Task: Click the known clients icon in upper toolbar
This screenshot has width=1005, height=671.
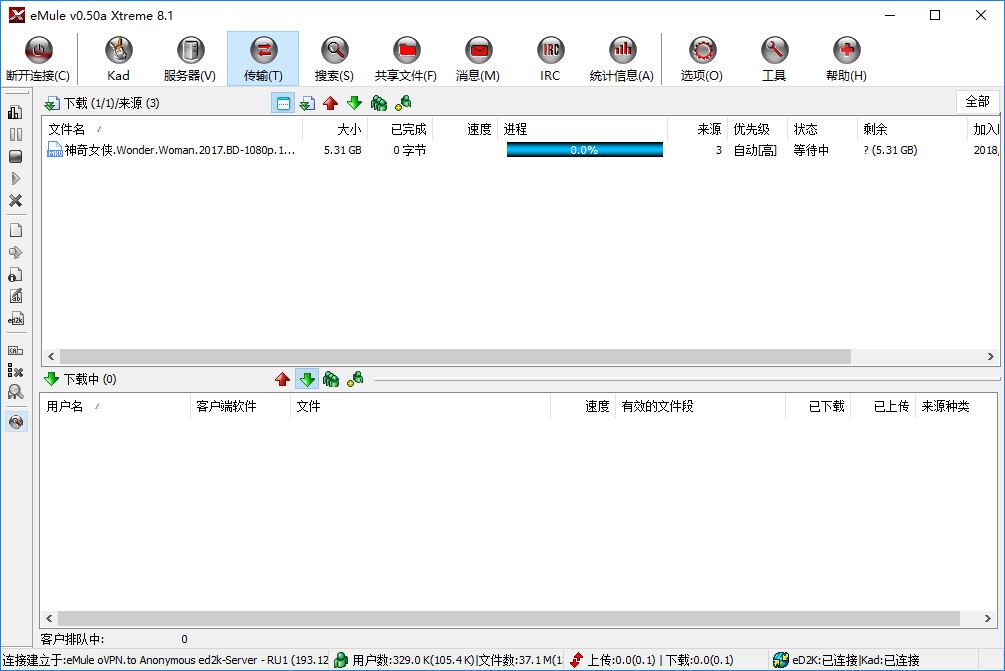Action: coord(403,103)
